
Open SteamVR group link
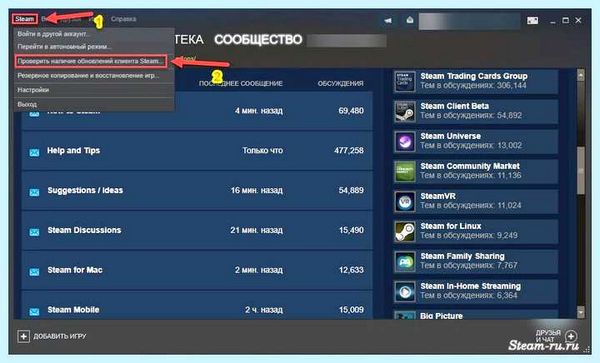coord(438,196)
